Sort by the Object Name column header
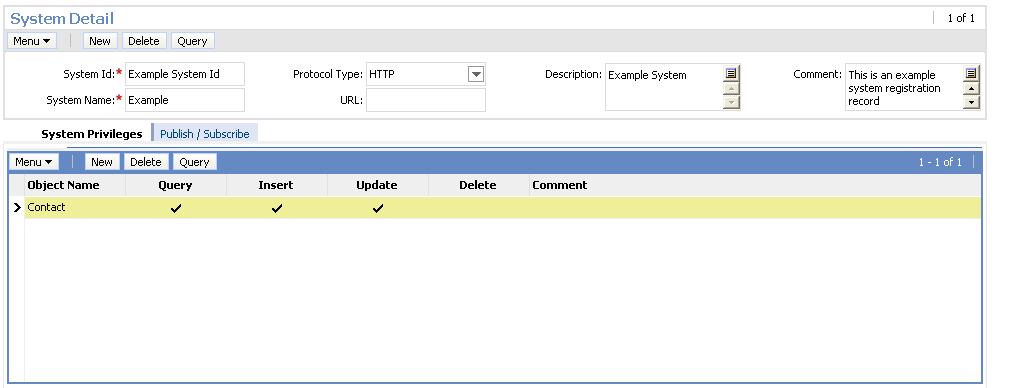 tap(63, 185)
